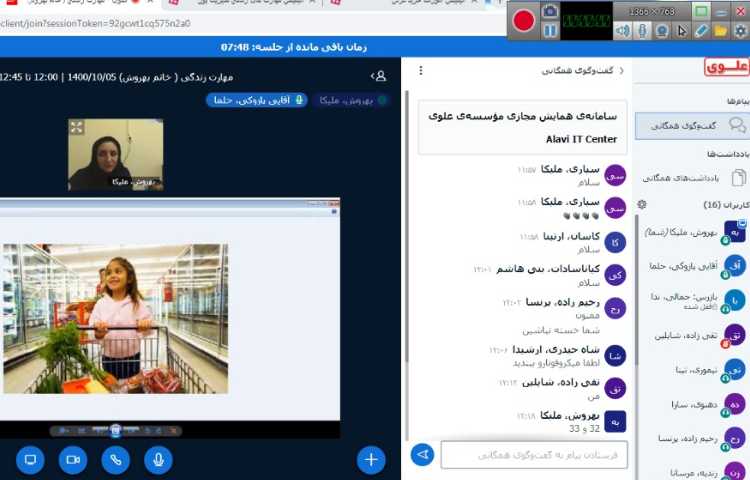
Task: Click the small icon on the shared window's title bar
Action: pos(335,211)
